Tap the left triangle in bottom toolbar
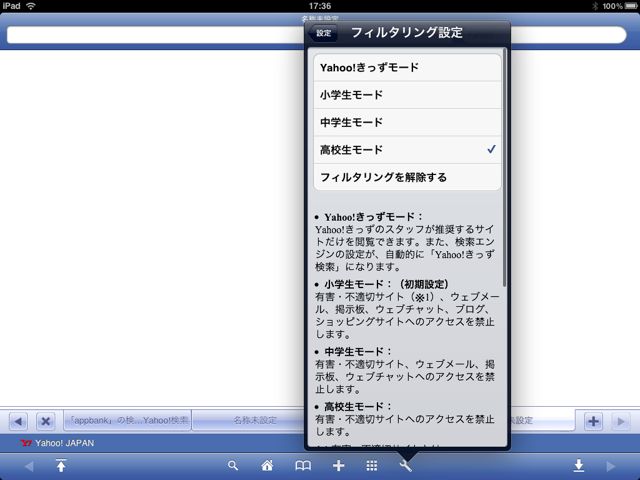Viewport: 640px width, 480px height. (x=29, y=466)
